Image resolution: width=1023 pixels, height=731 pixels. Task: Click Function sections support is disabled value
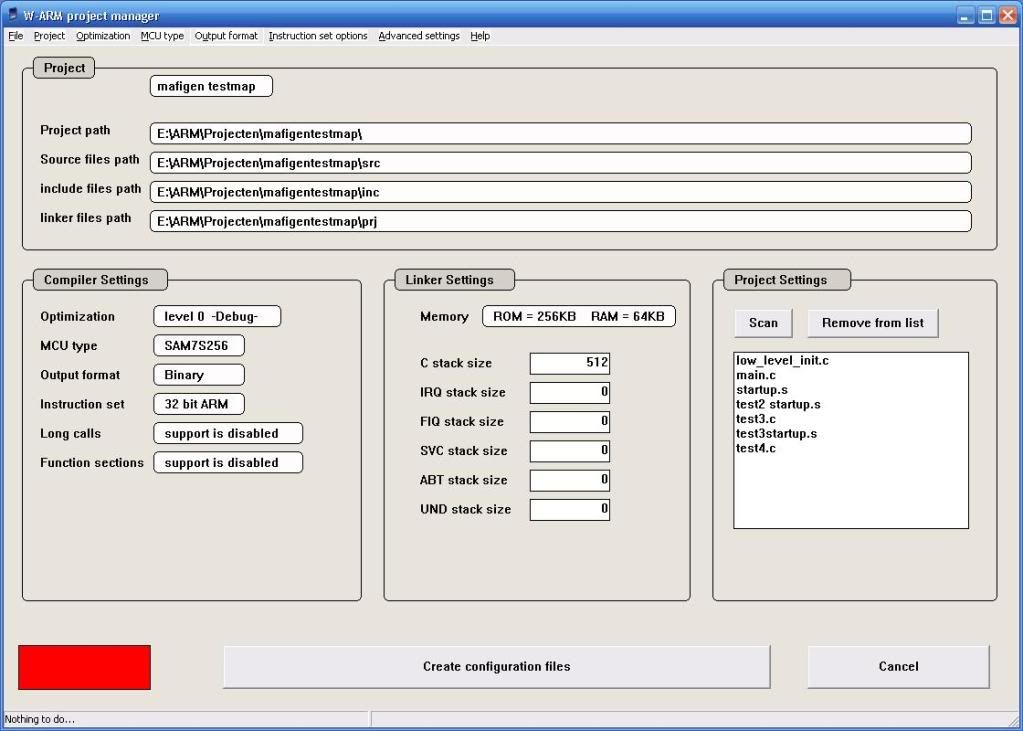pos(228,463)
